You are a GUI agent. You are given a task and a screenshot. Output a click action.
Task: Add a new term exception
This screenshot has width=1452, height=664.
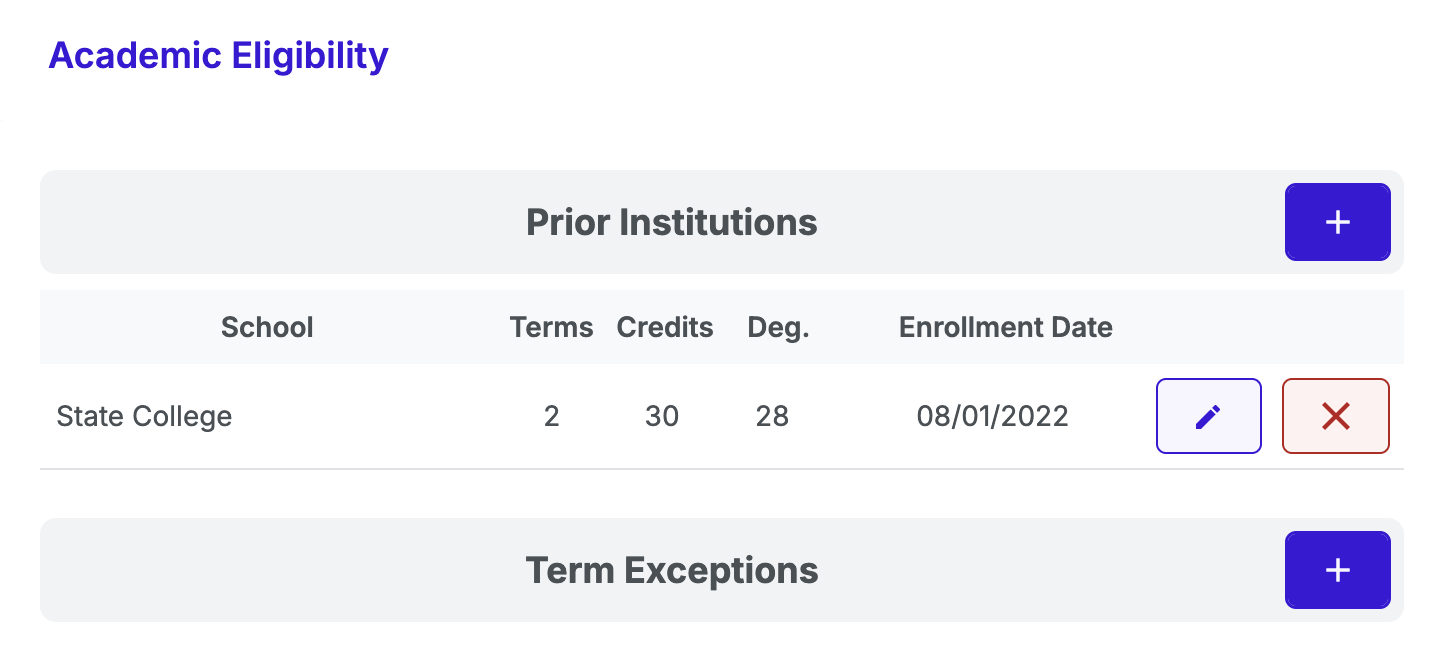click(1337, 570)
